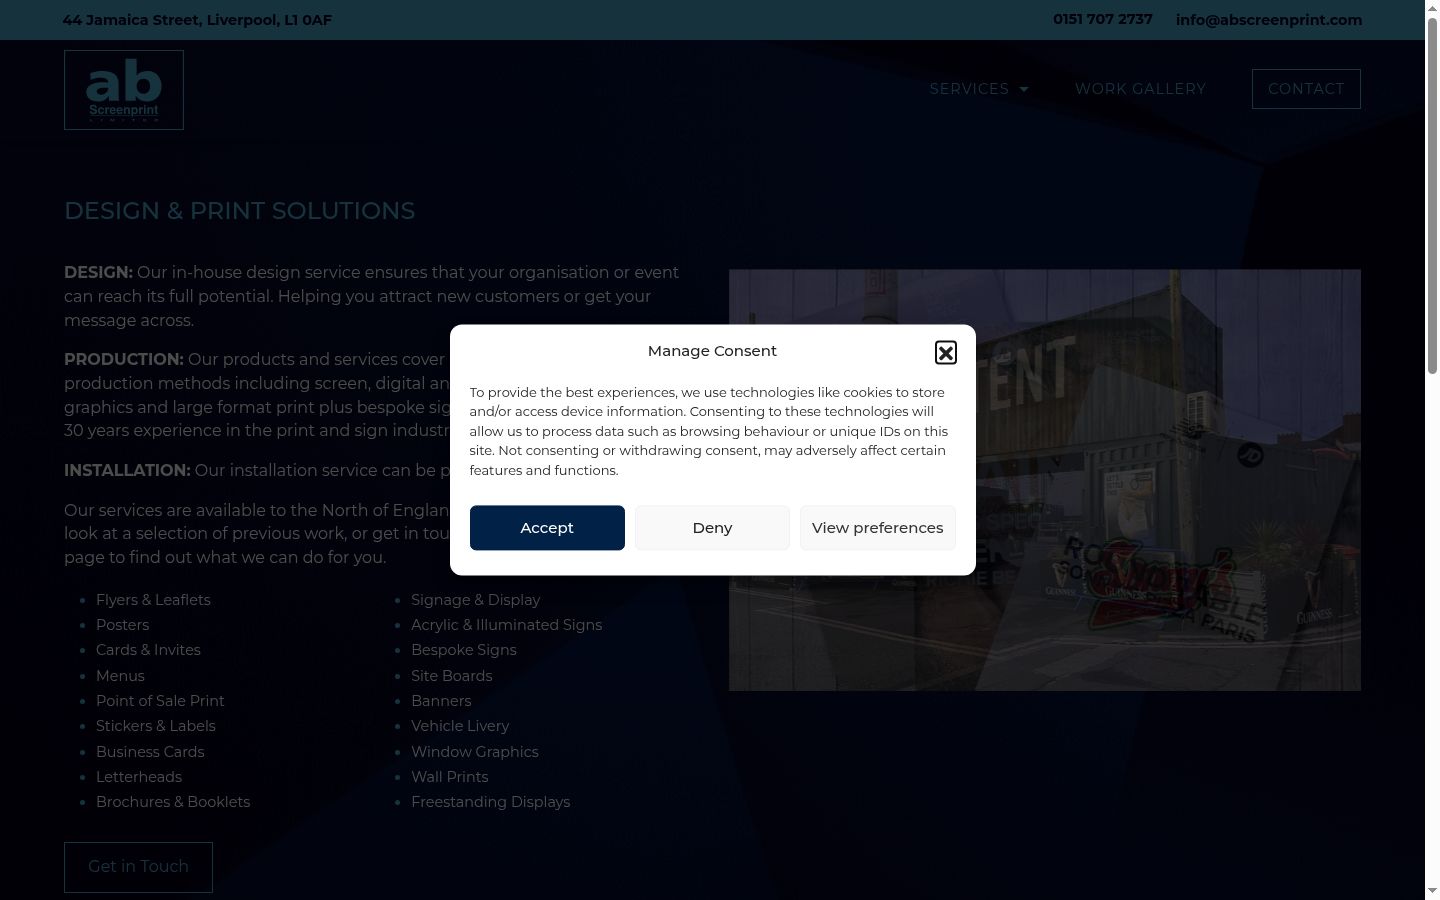The height and width of the screenshot is (900, 1440).
Task: Expand the Services menu arrow
Action: click(x=1024, y=89)
